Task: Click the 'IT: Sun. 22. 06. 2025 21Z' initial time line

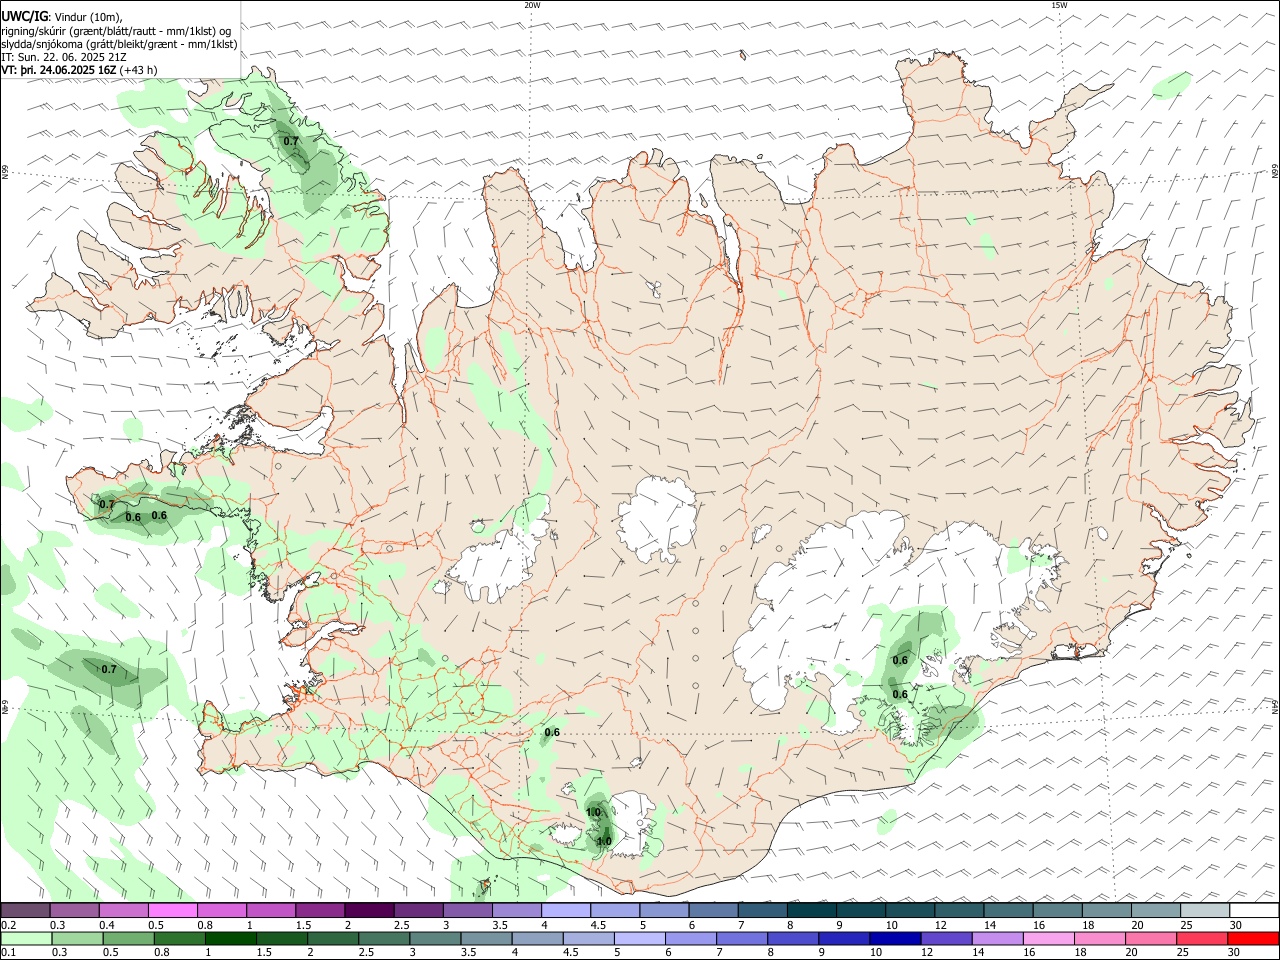Action: pos(63,57)
